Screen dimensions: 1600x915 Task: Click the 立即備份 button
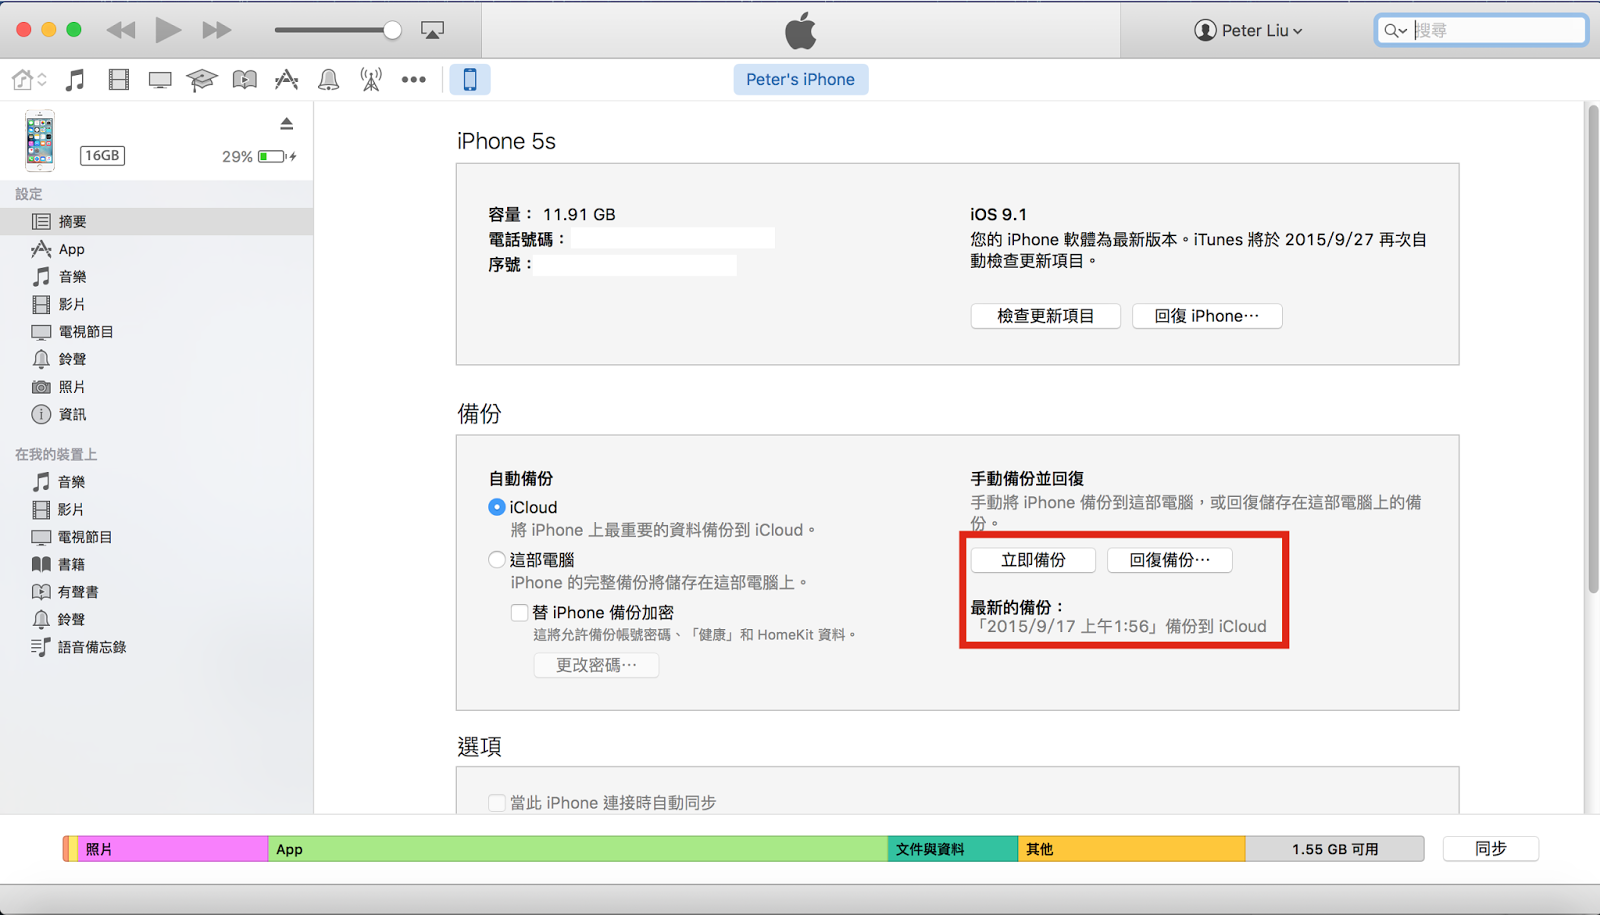tap(1033, 560)
